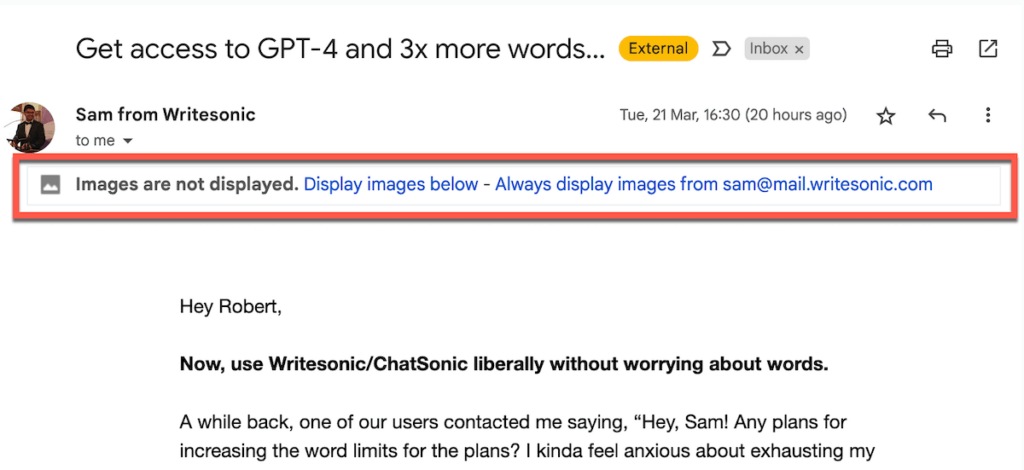Click the 'Hey Robert,' greeting text
Image resolution: width=1024 pixels, height=470 pixels.
[x=231, y=306]
